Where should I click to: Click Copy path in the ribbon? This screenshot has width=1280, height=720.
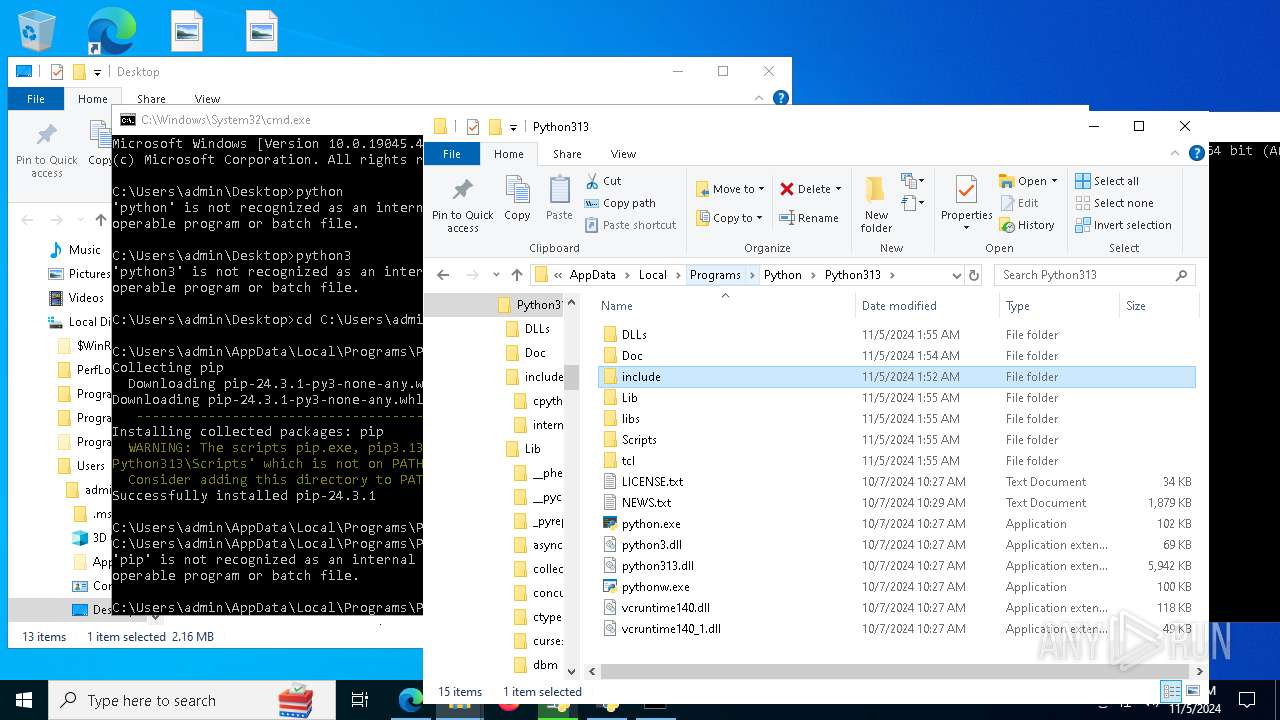620,203
